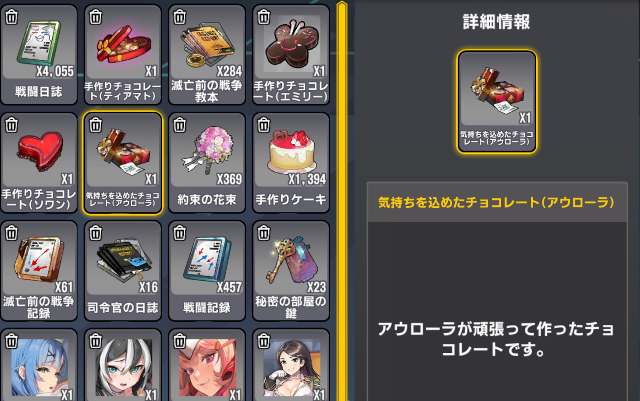This screenshot has width=640, height=401.
Task: Trash icon on 戦闘日誌 card
Action: [x=11, y=17]
